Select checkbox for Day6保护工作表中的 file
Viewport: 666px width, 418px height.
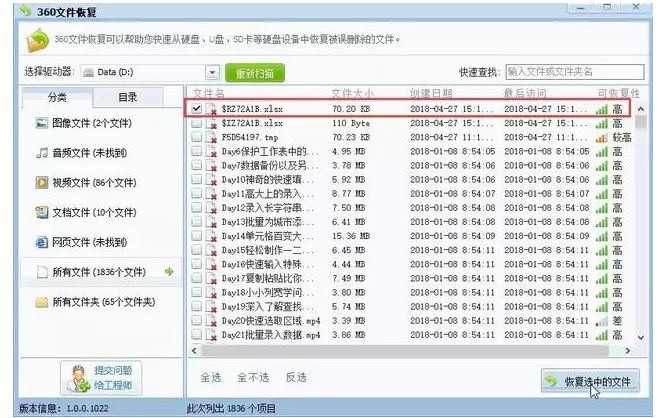click(x=196, y=151)
